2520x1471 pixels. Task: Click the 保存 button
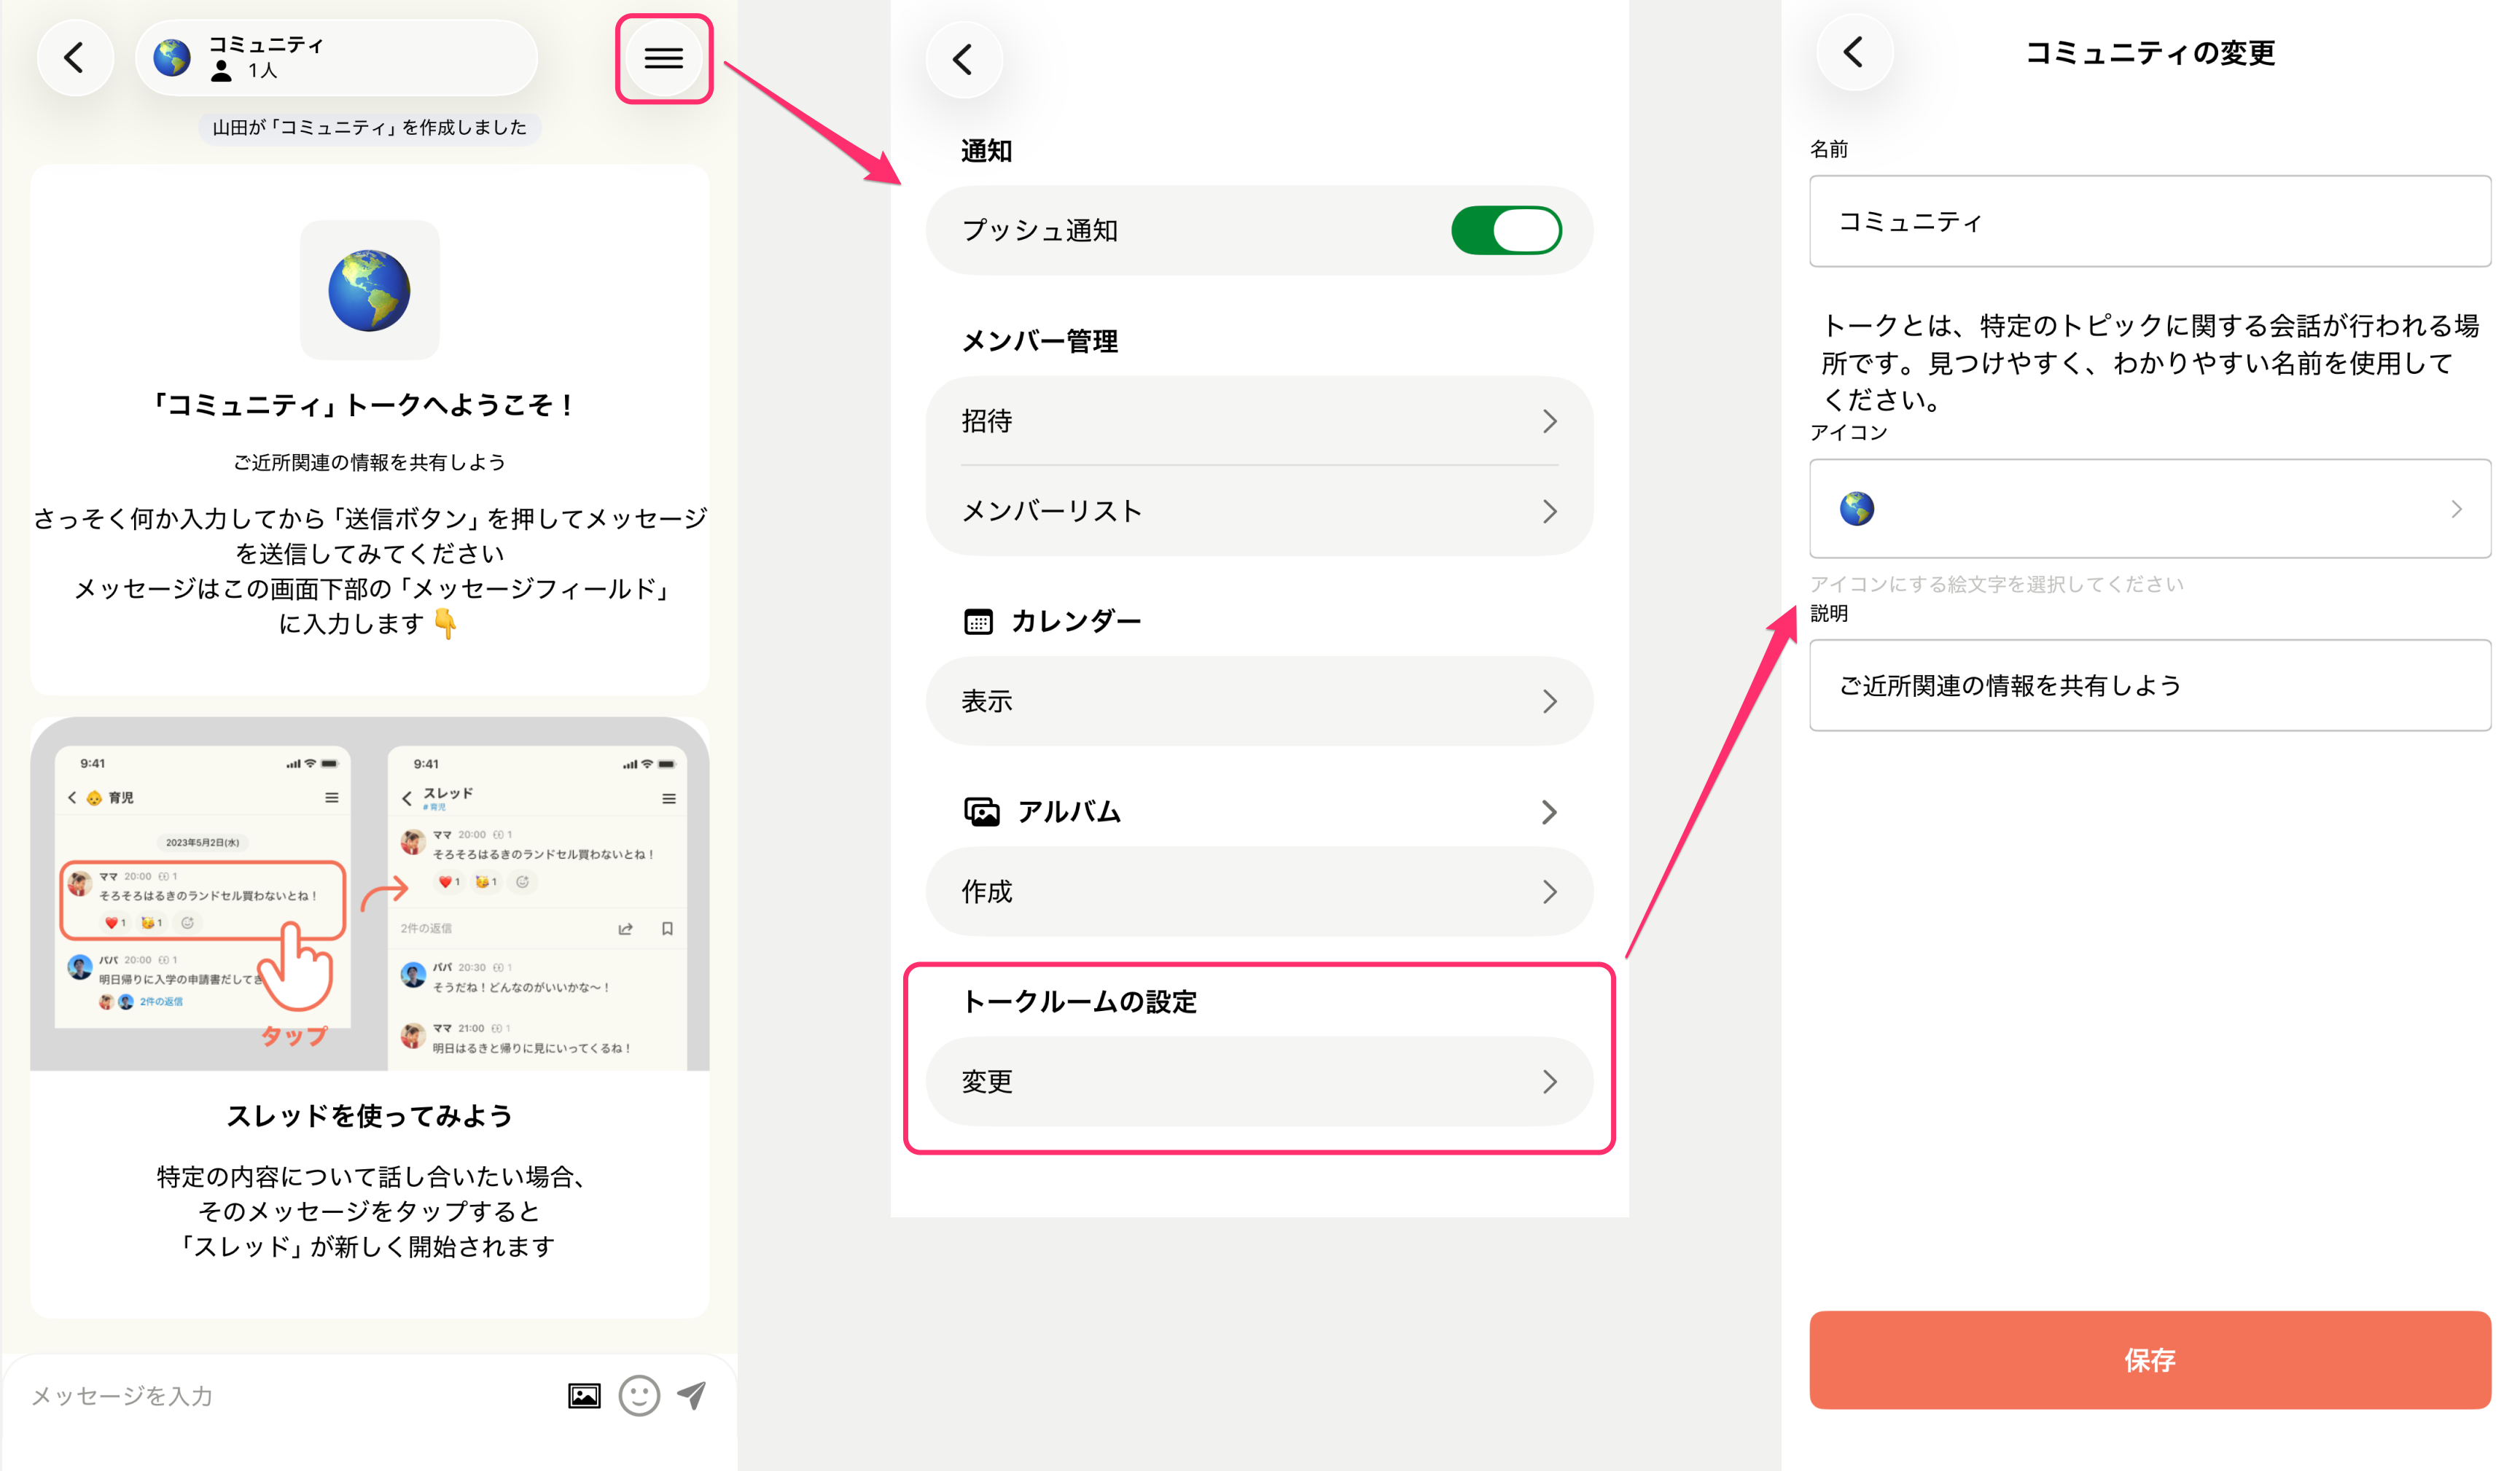[x=2150, y=1360]
